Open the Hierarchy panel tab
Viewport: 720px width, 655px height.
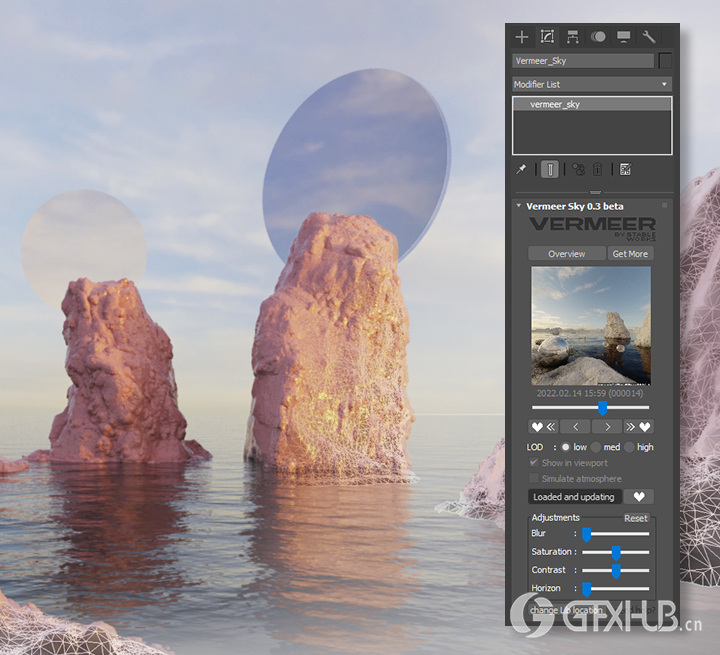coord(573,37)
